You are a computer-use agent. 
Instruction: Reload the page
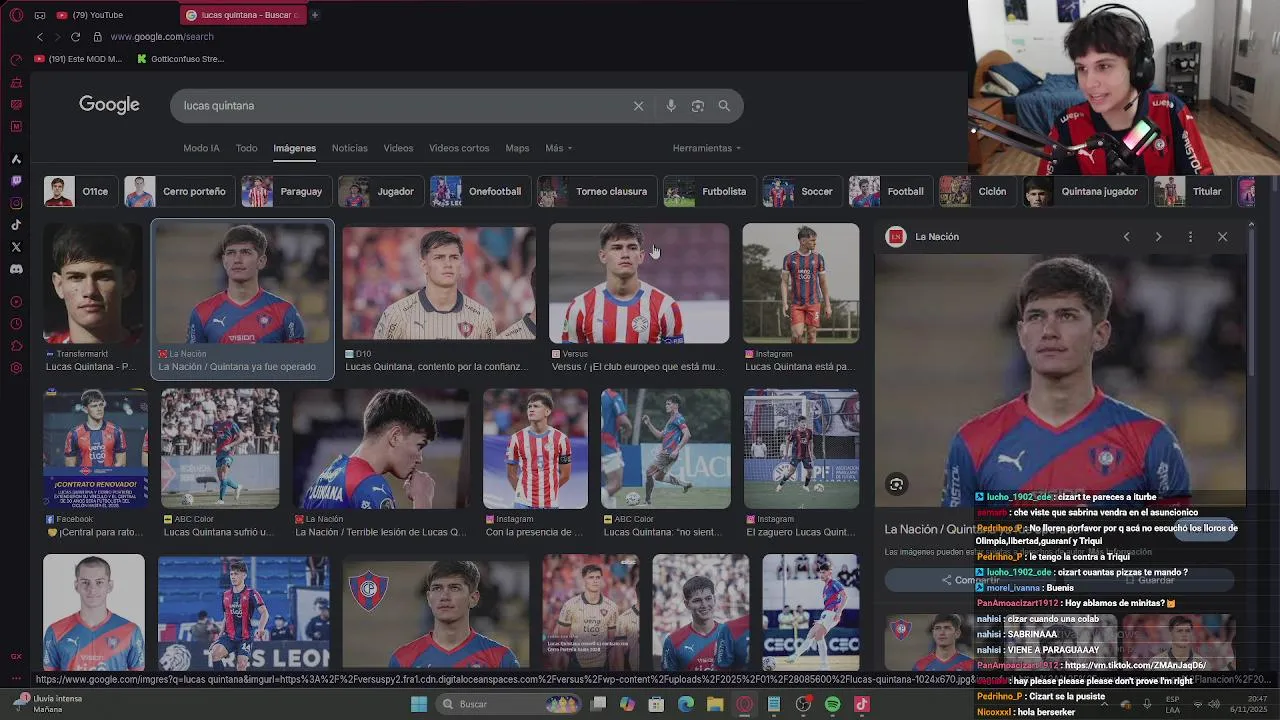(75, 37)
